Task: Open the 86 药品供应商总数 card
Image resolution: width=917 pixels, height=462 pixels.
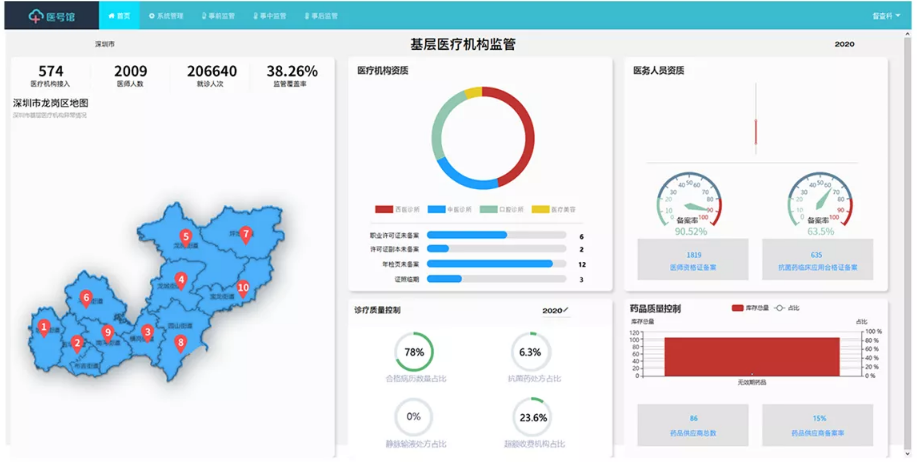Action: coord(693,425)
